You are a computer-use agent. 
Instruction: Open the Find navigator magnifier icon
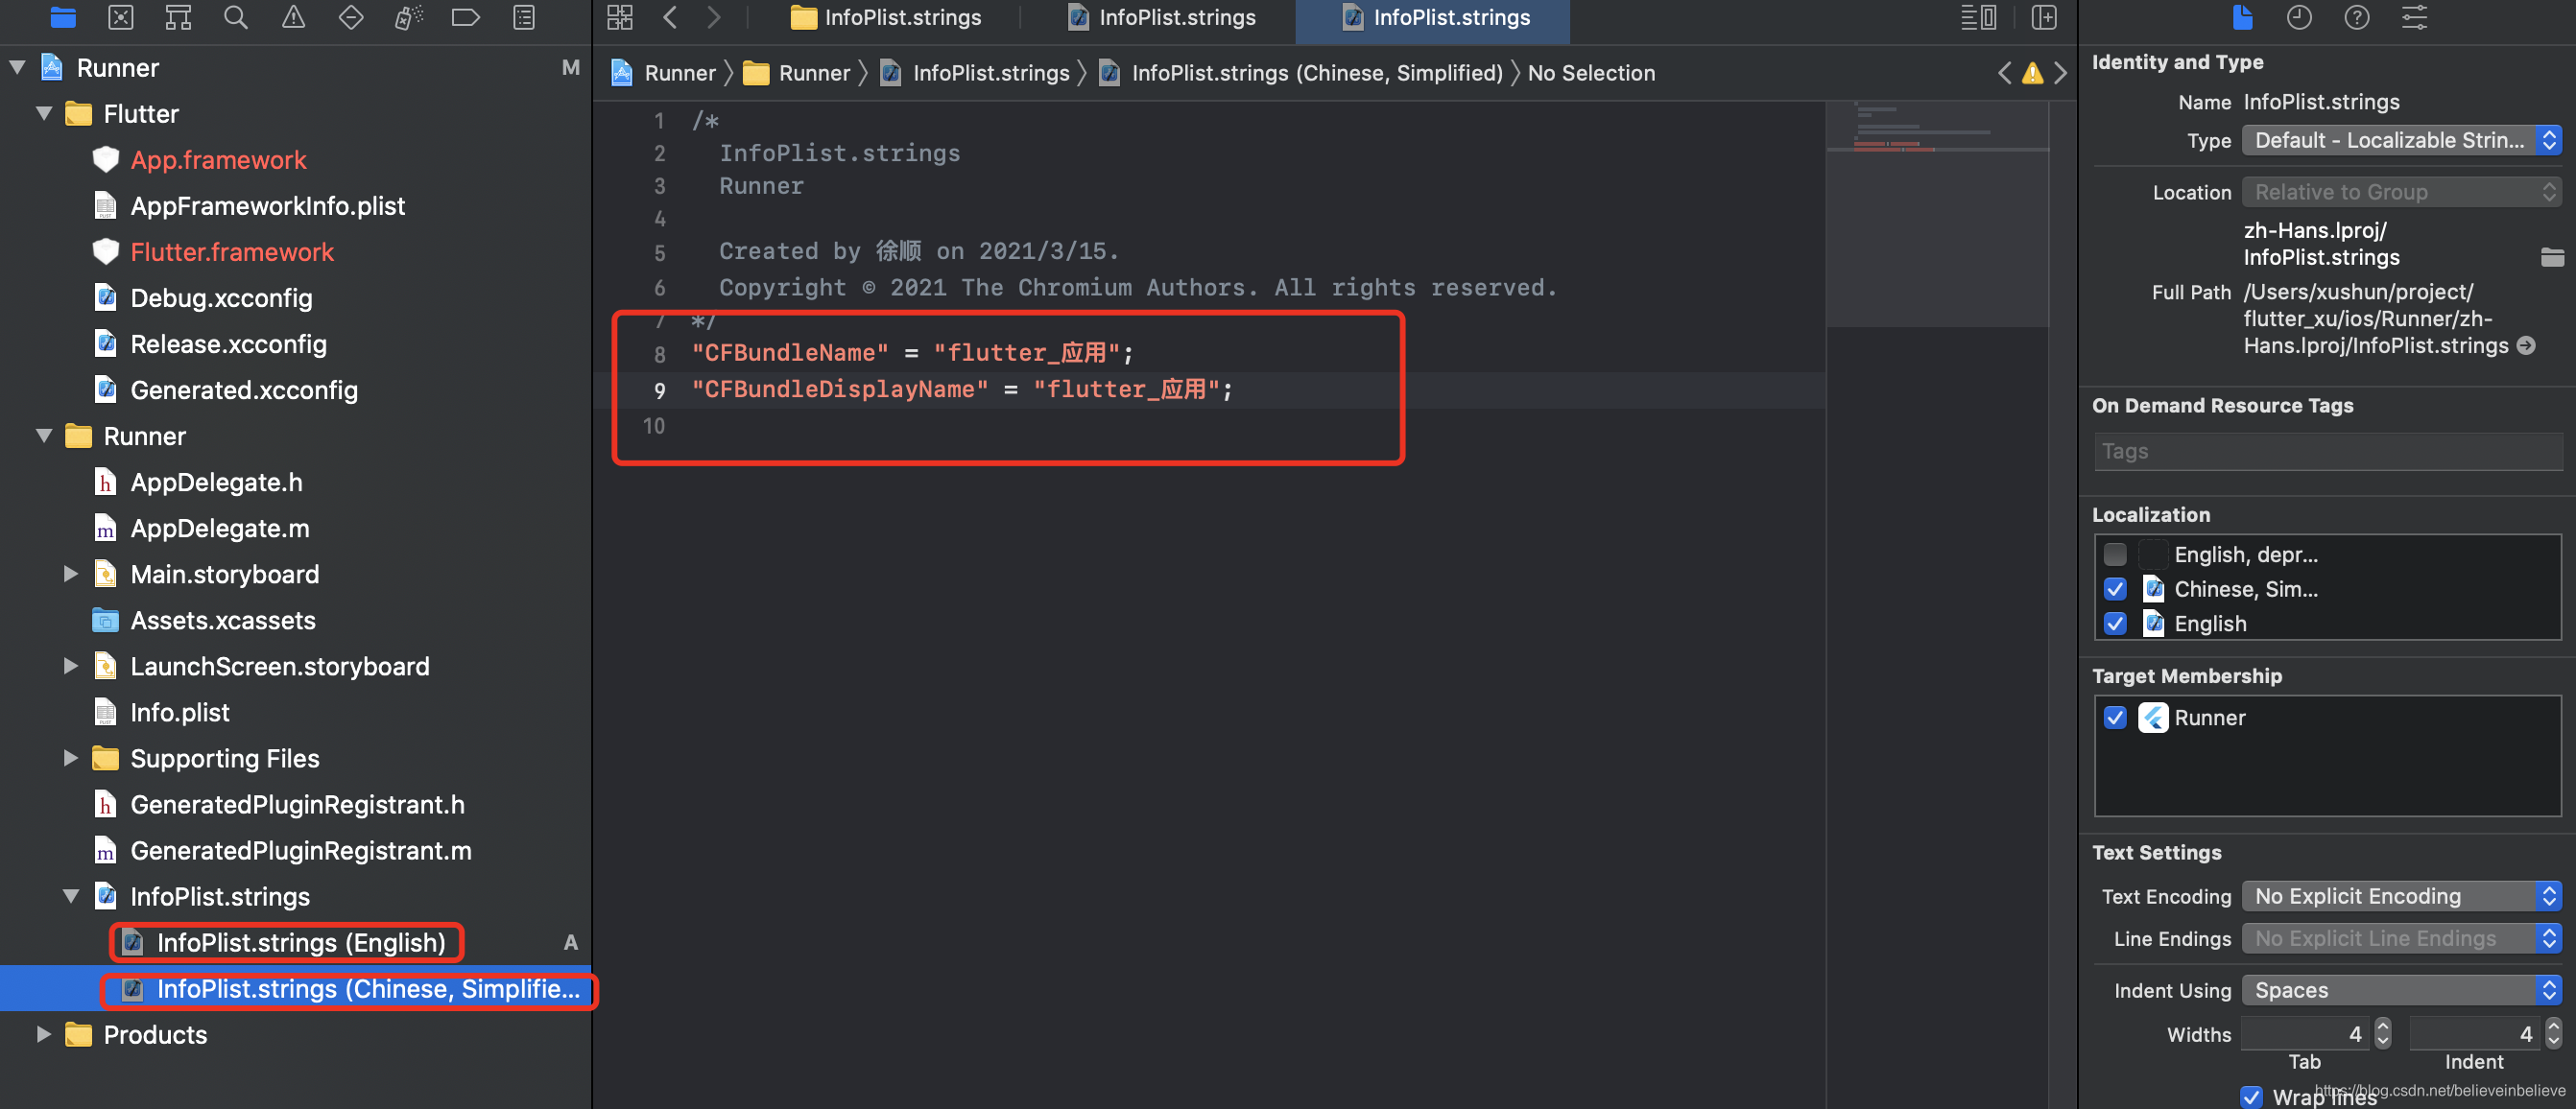(235, 17)
